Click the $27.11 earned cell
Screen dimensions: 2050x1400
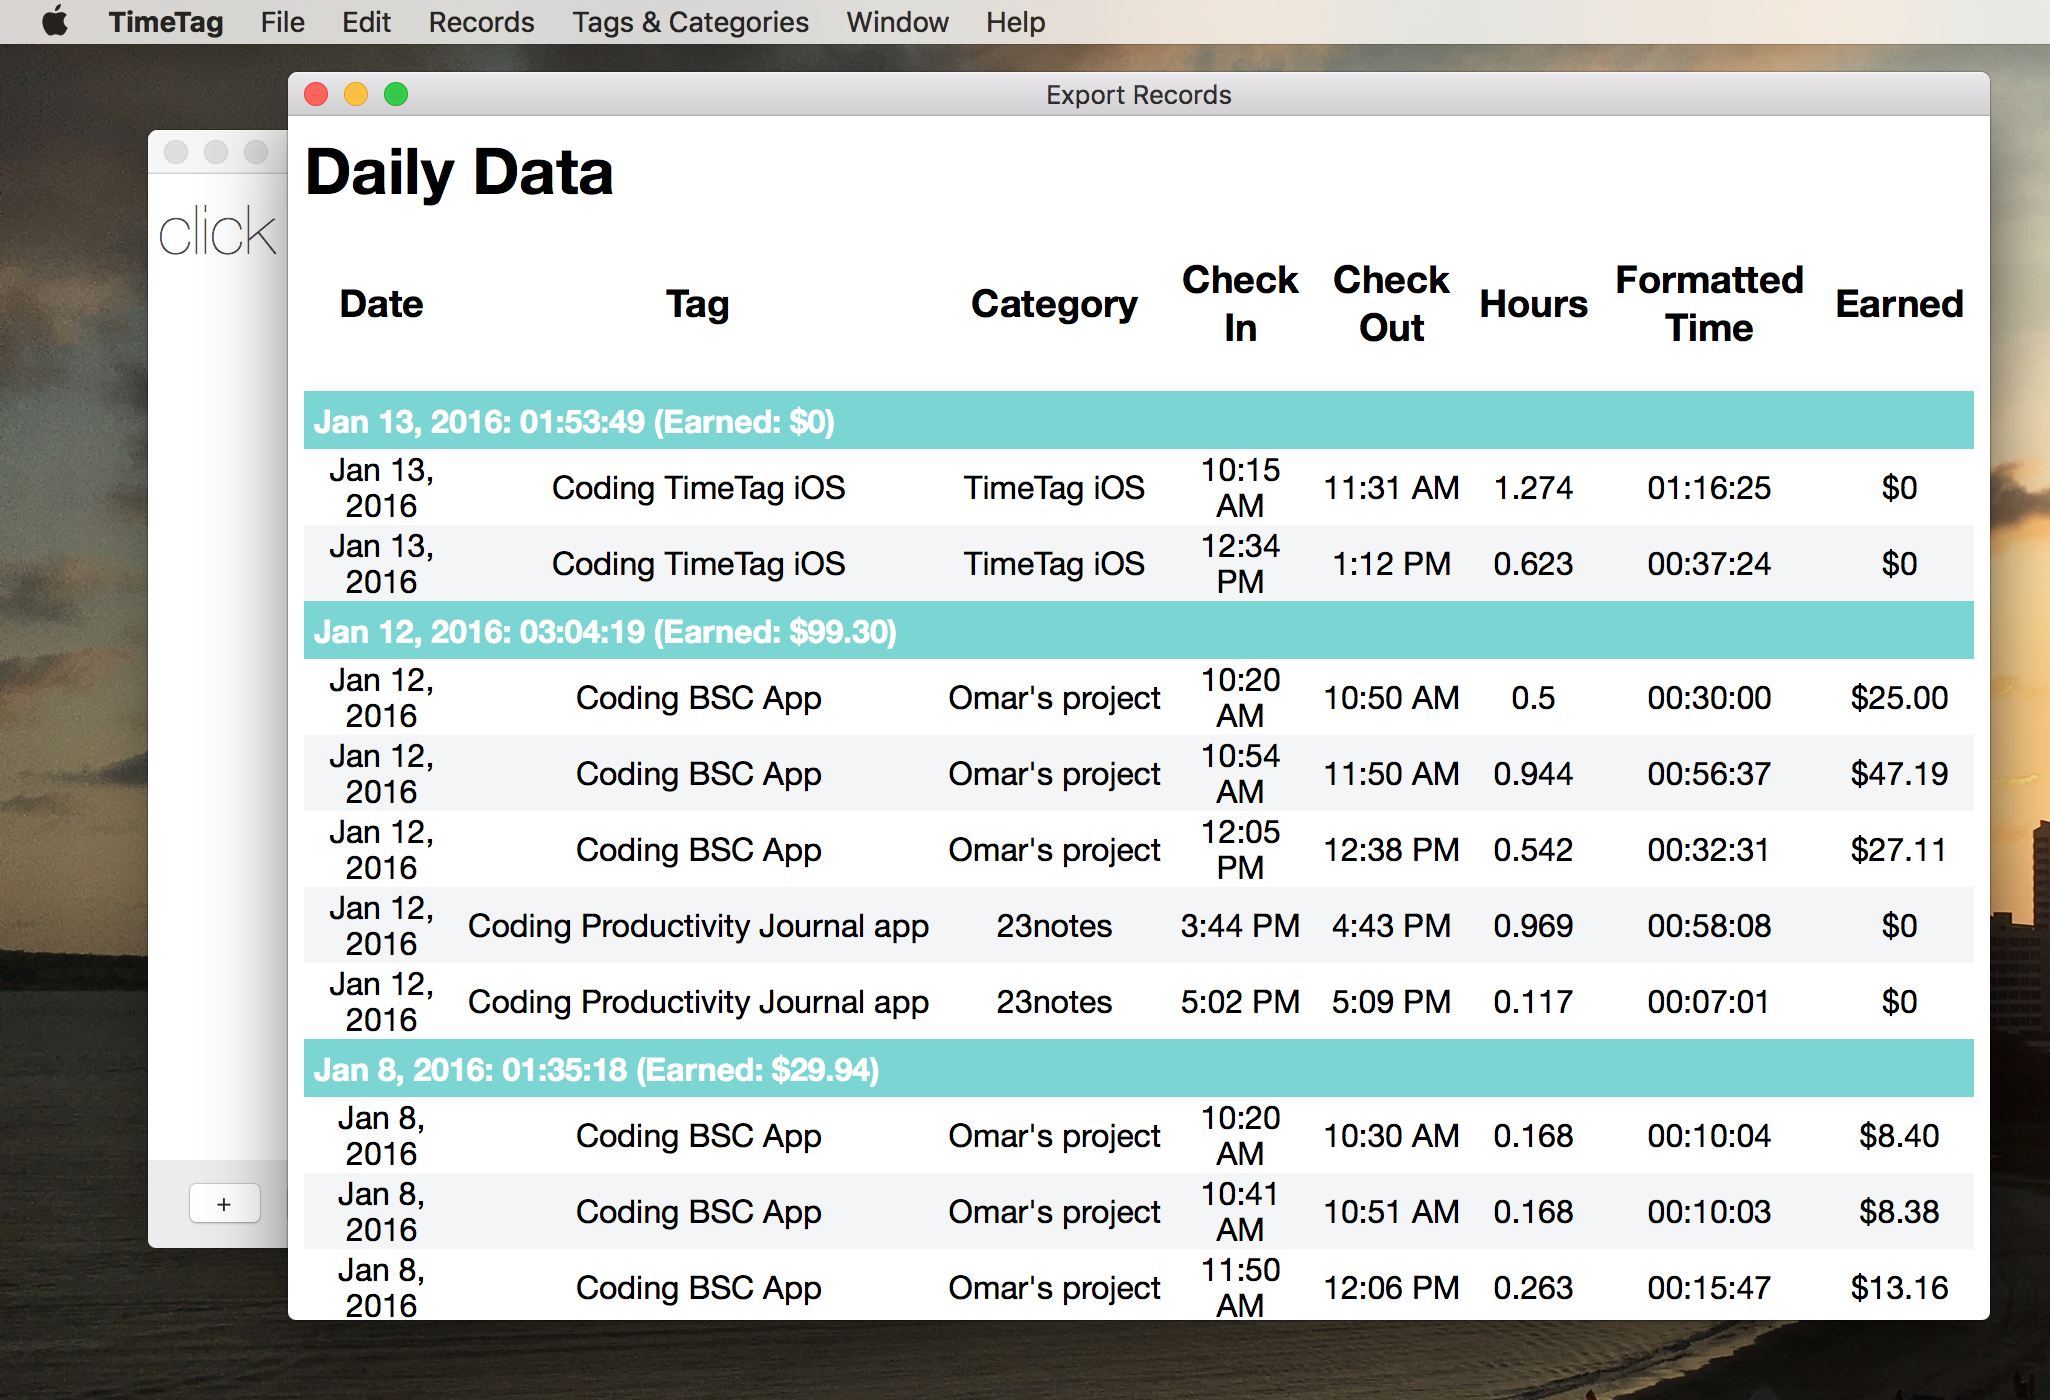(x=1899, y=850)
